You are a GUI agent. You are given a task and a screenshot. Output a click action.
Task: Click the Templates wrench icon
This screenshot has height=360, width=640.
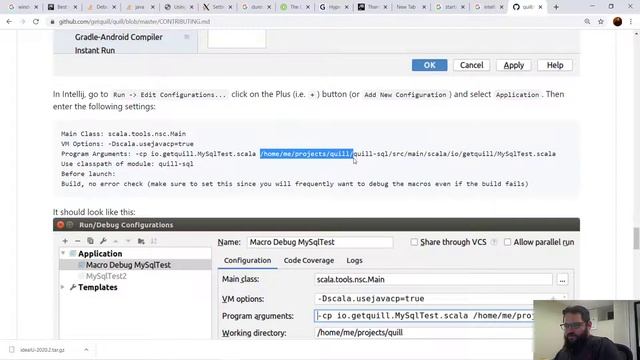point(73,287)
